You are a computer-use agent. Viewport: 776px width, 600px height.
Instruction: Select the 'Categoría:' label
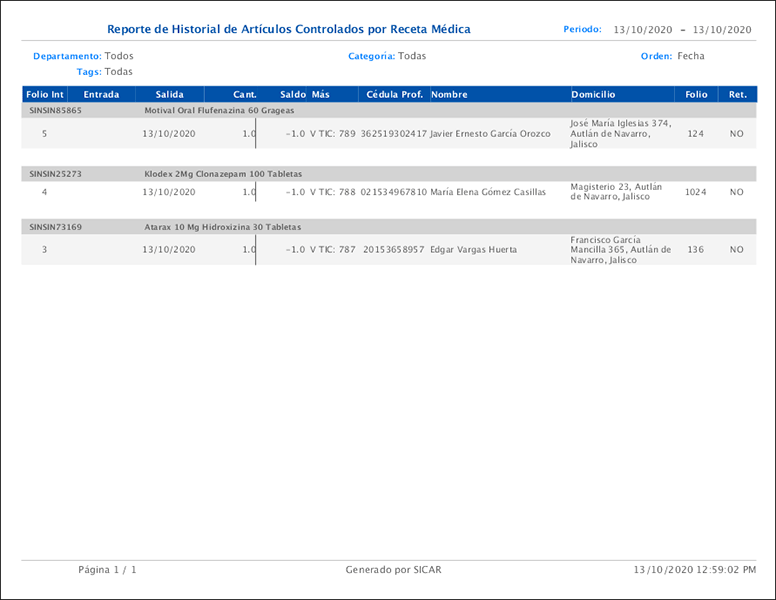click(x=372, y=56)
